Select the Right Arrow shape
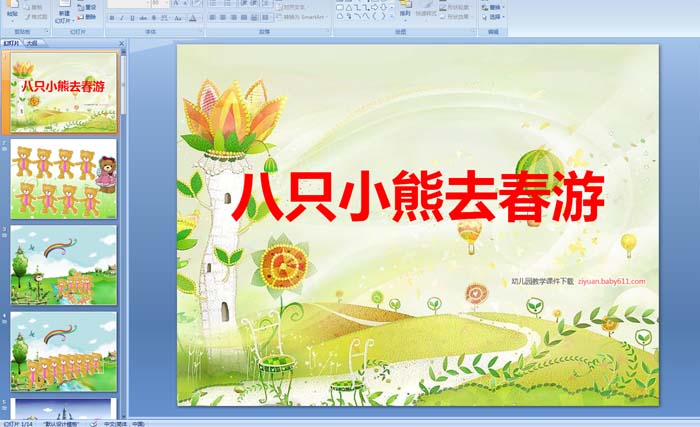 tap(375, 8)
